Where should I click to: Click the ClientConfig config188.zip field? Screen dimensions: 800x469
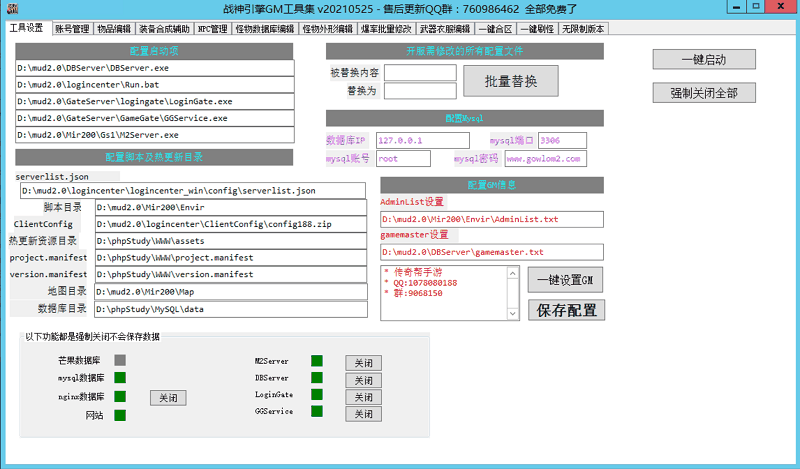click(231, 224)
